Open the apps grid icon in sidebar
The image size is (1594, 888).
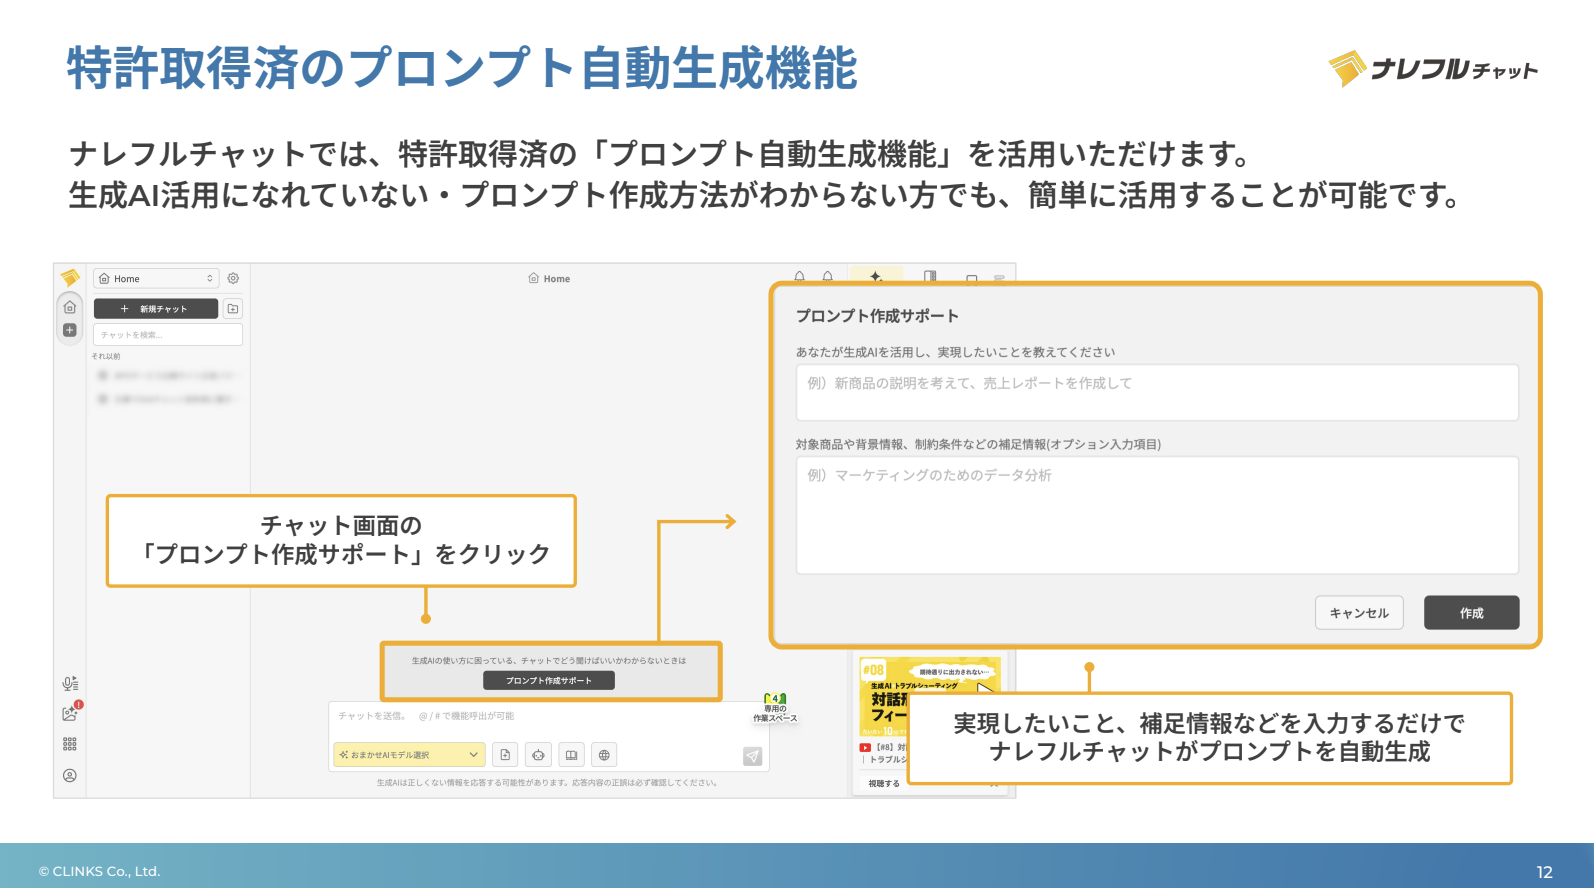pos(70,744)
